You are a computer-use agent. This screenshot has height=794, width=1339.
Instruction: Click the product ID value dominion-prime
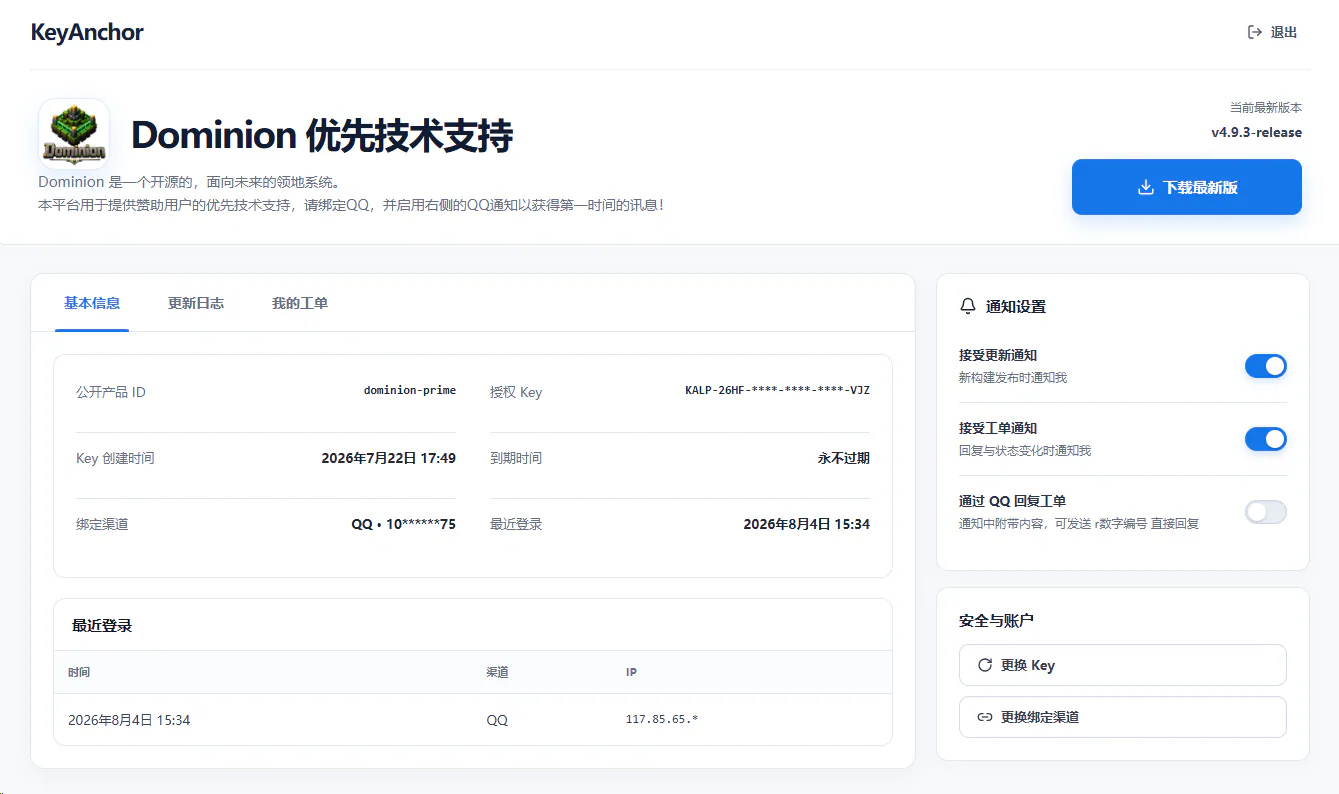point(410,390)
